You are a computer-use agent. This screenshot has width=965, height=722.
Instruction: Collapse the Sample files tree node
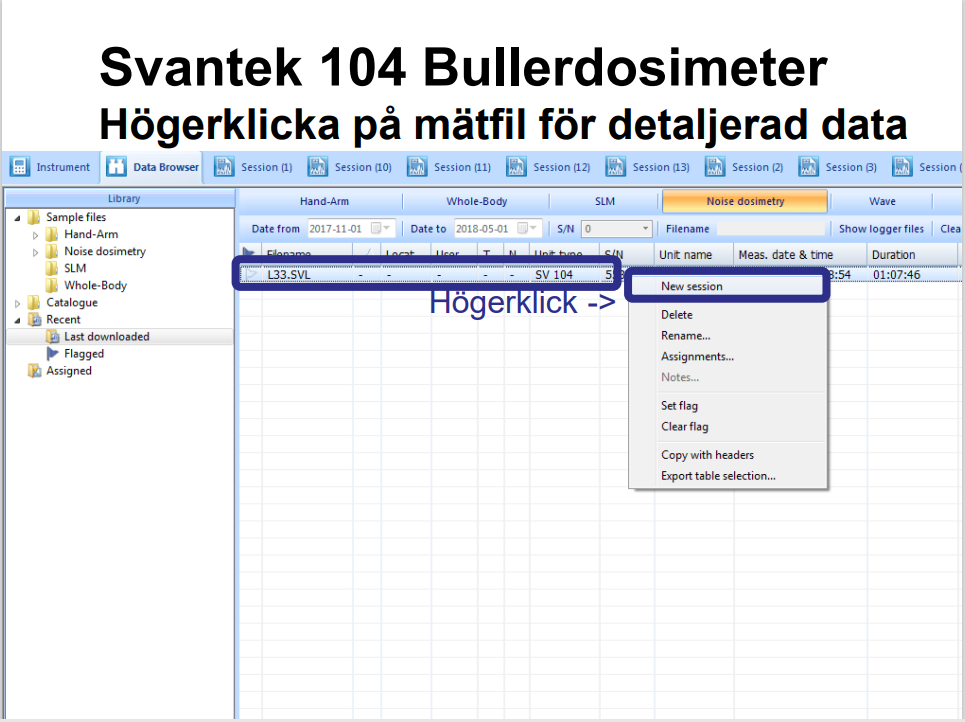point(18,218)
